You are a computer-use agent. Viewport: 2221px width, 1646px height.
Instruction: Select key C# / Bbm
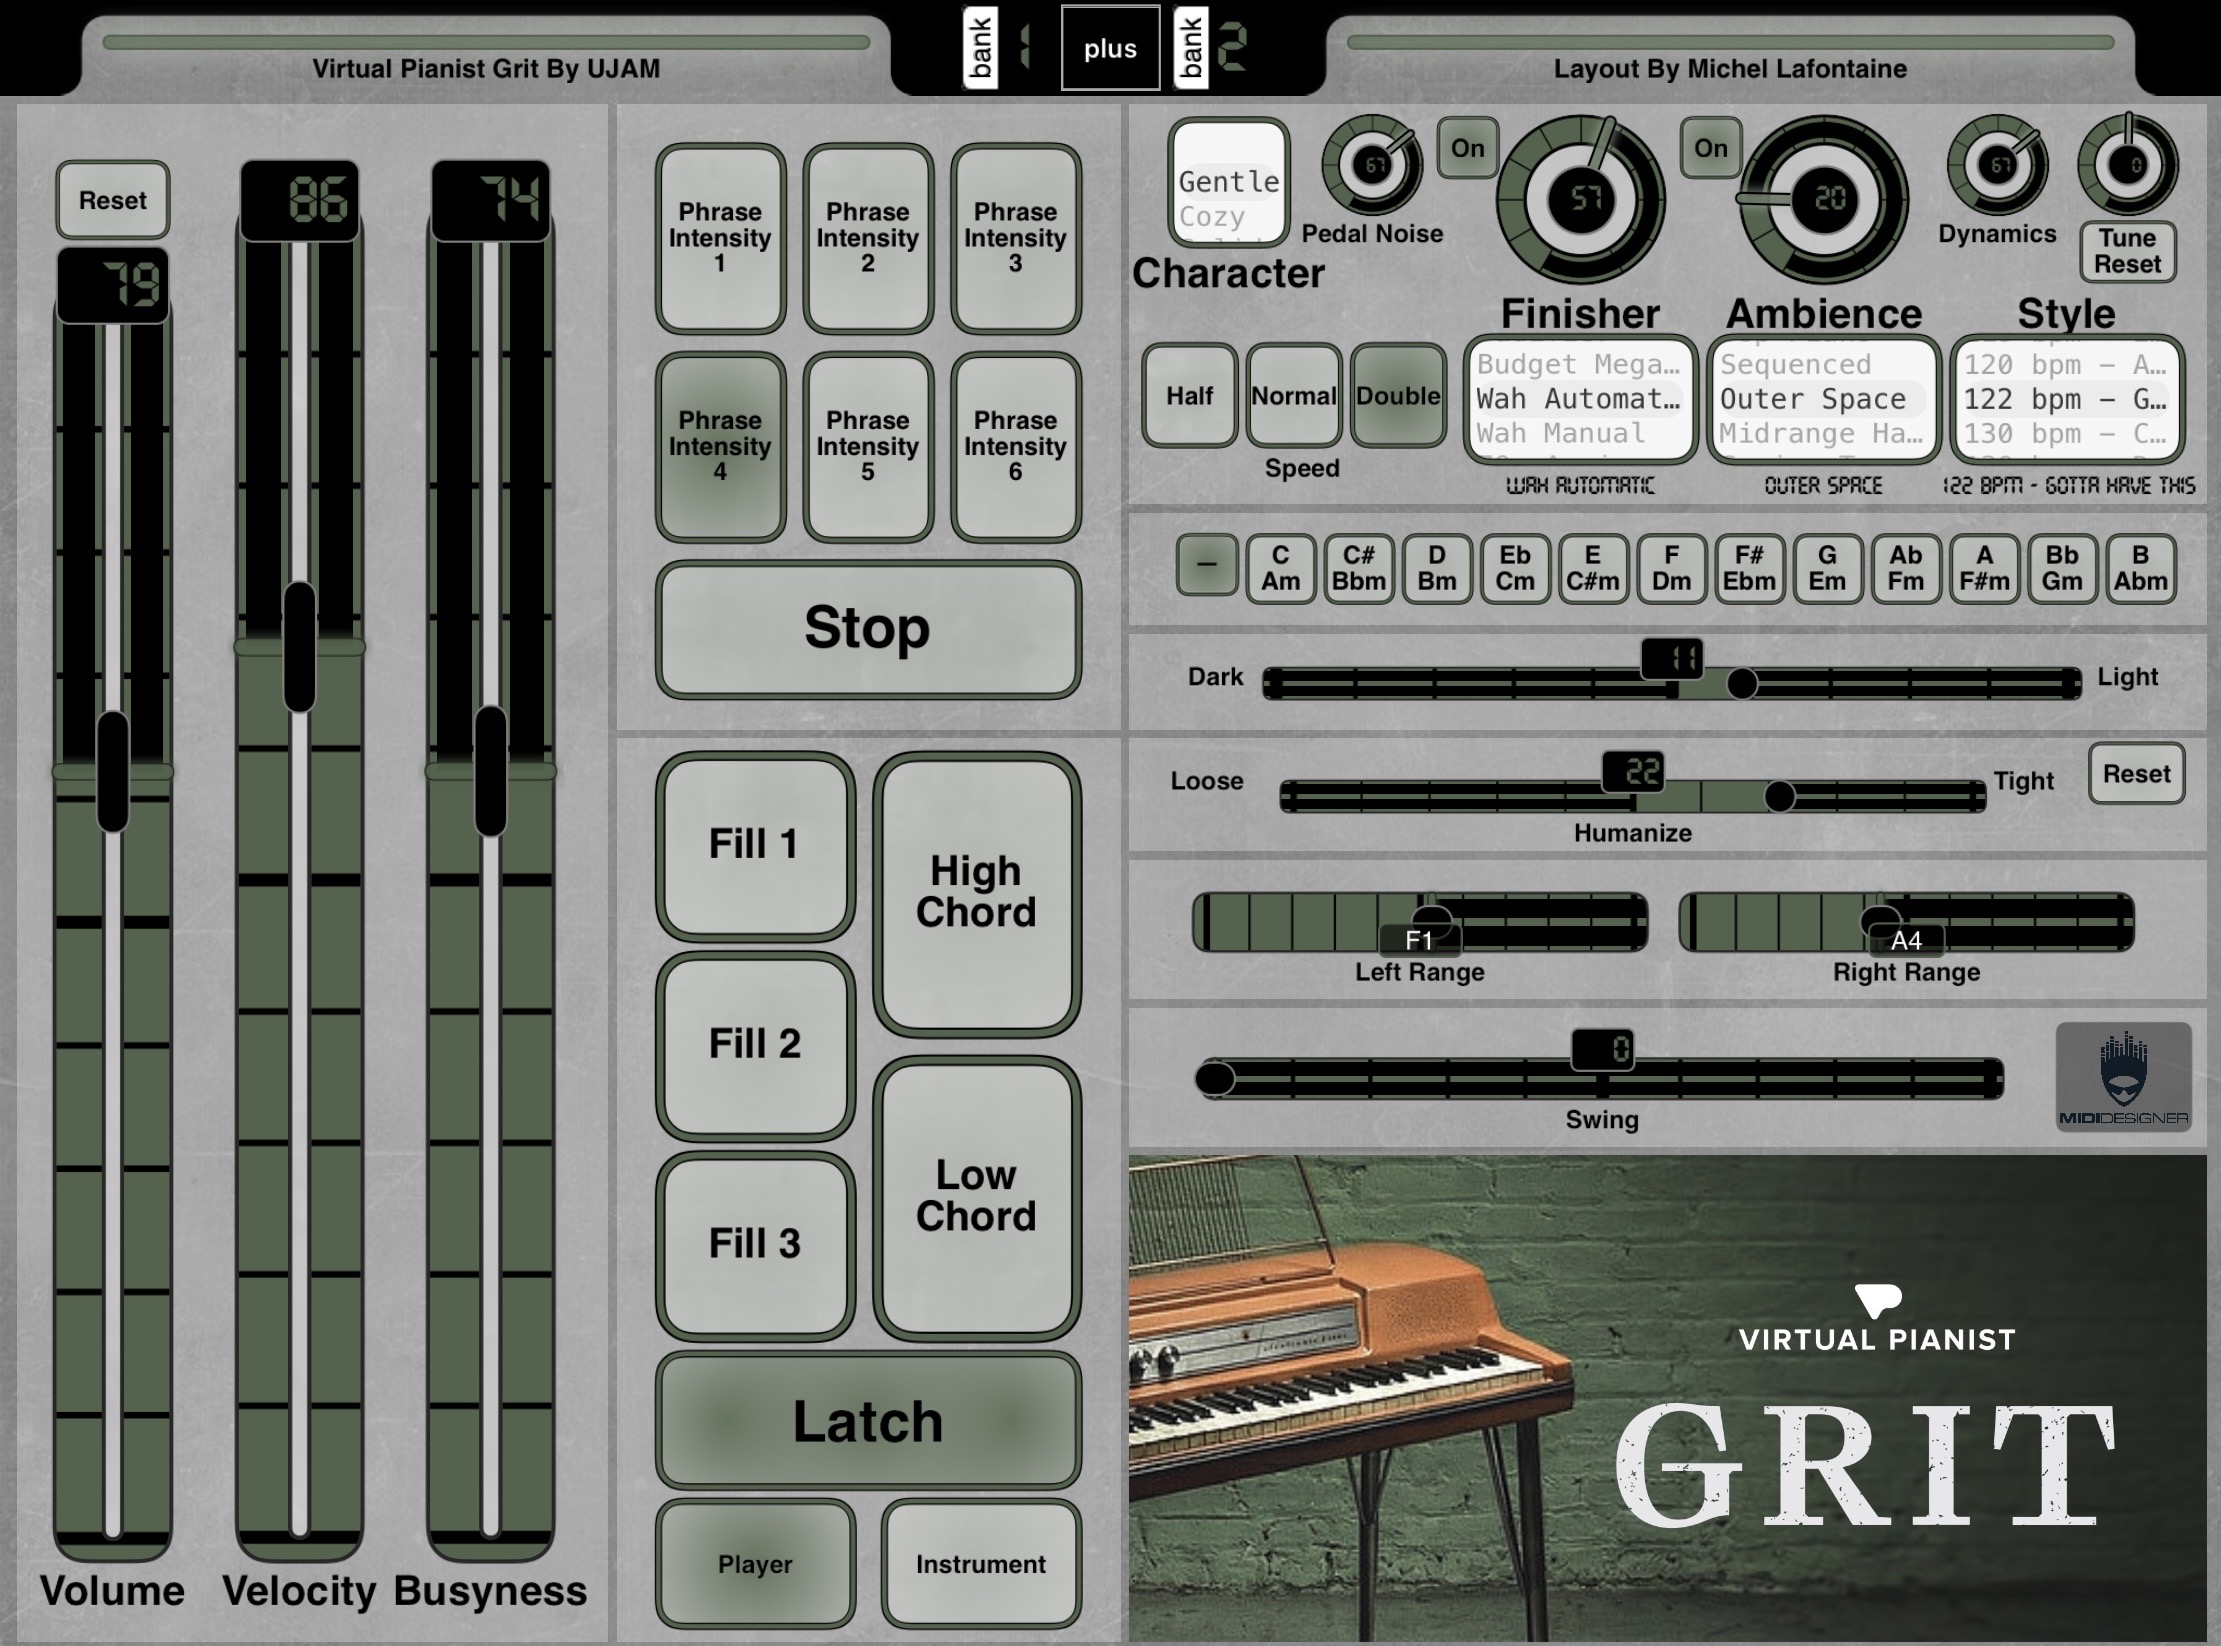1358,568
